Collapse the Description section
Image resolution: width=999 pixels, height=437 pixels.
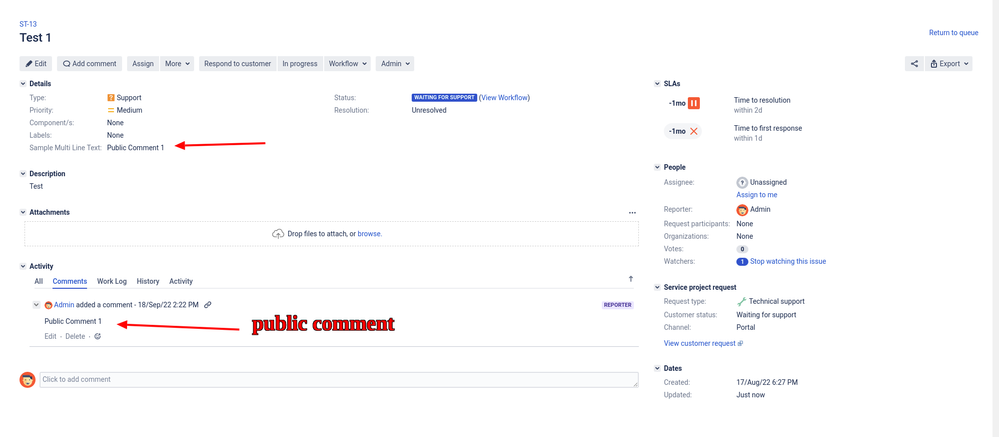[23, 173]
